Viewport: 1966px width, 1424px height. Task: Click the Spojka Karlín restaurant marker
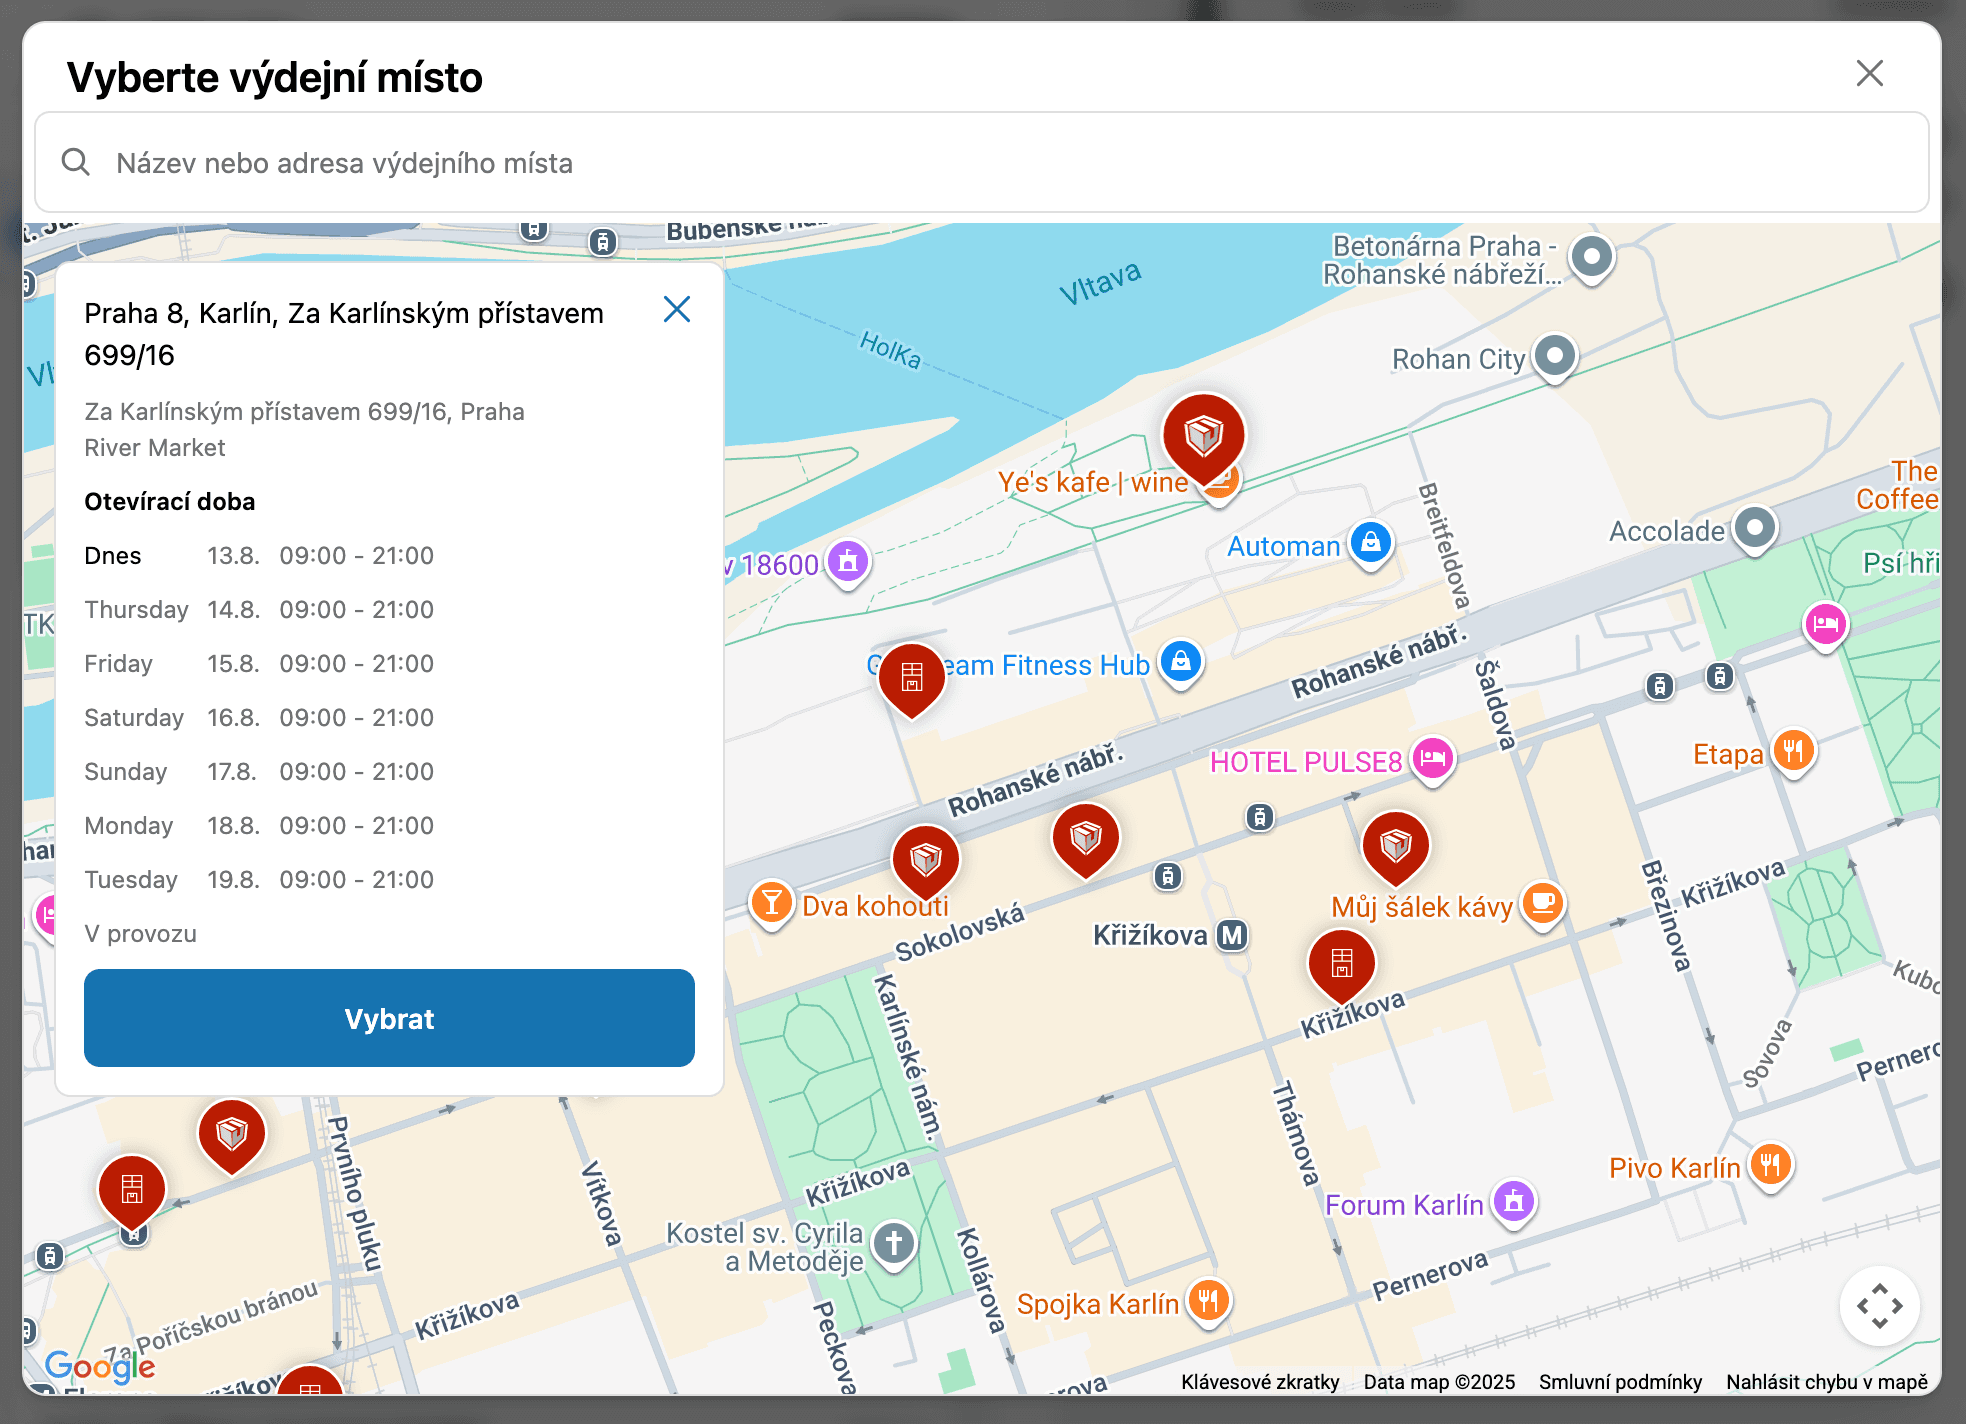click(x=1209, y=1301)
